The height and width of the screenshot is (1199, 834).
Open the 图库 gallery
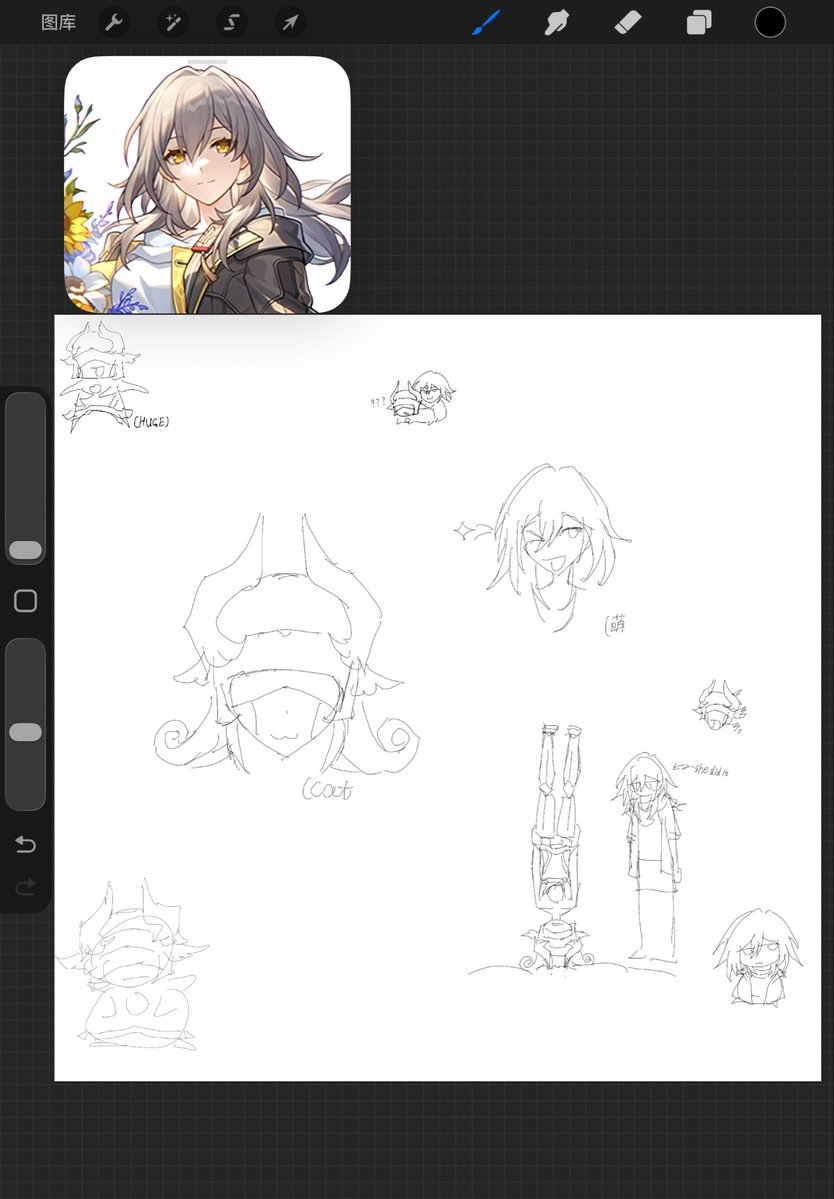coord(58,22)
